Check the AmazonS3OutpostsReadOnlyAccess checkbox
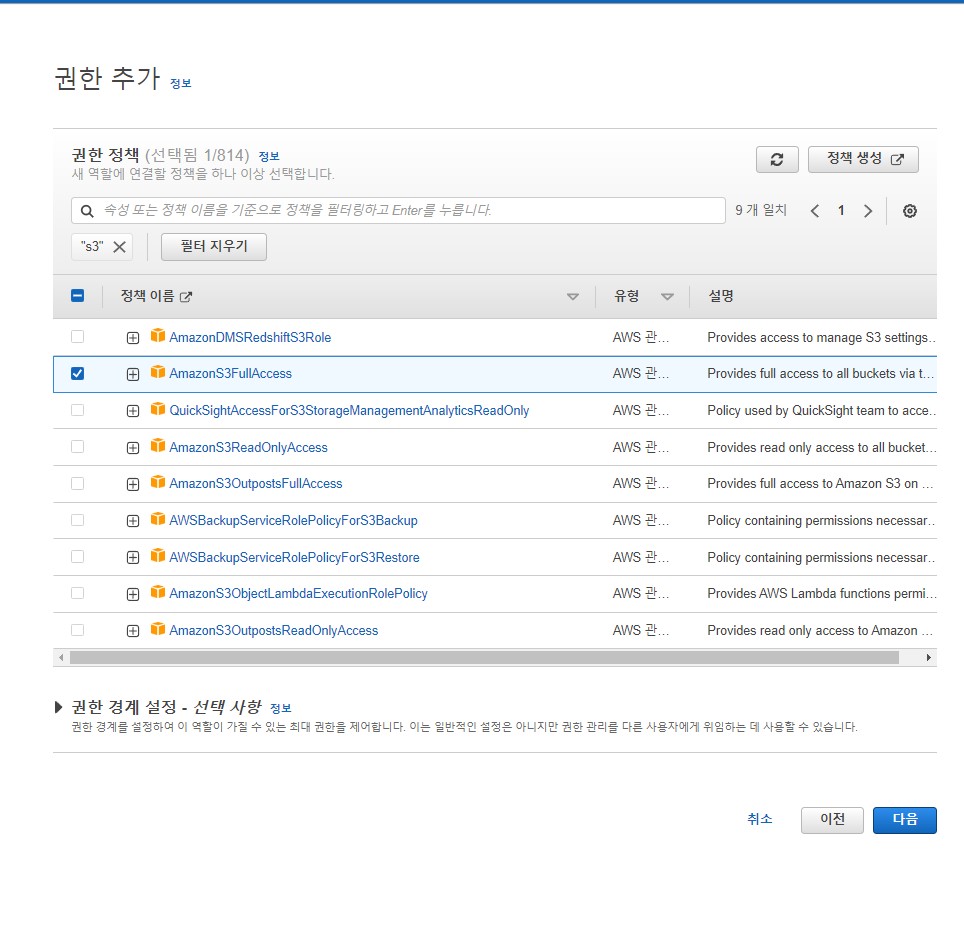The height and width of the screenshot is (946, 964). [x=77, y=630]
